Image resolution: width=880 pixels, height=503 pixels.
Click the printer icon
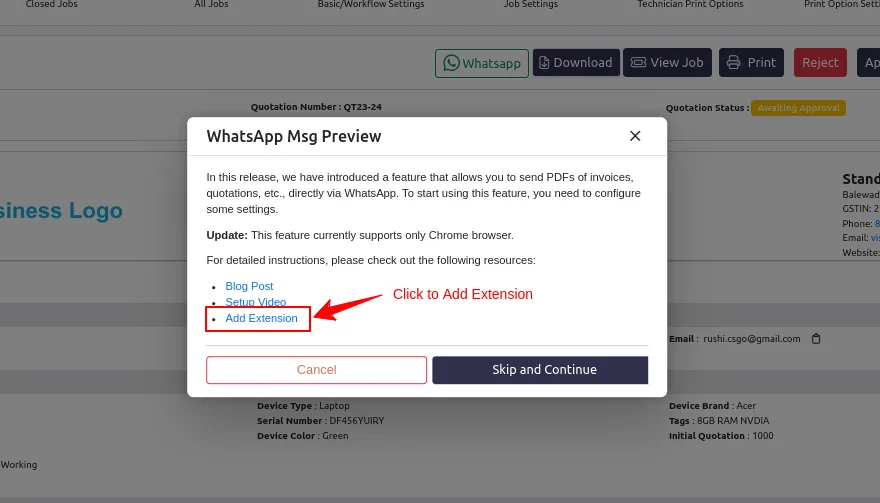click(x=734, y=62)
